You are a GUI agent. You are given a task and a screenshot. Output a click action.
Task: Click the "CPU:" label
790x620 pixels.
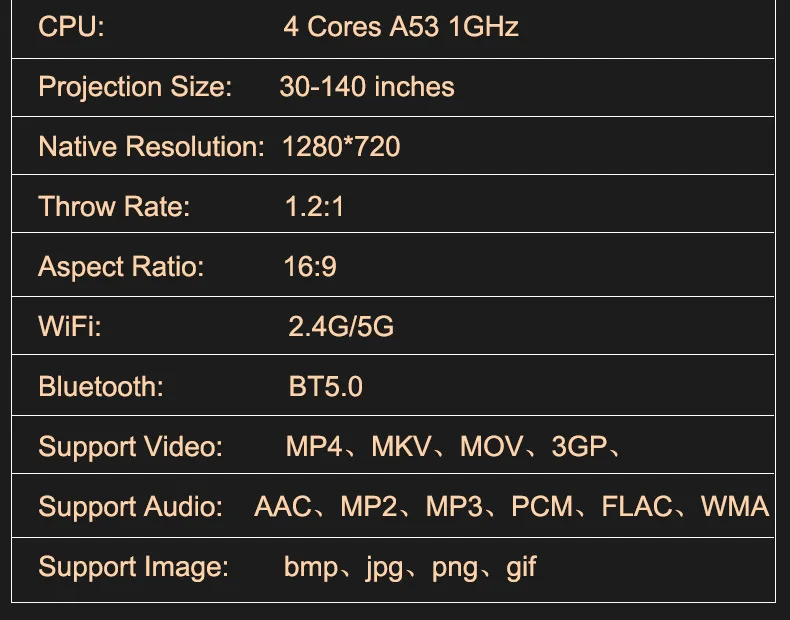[71, 27]
